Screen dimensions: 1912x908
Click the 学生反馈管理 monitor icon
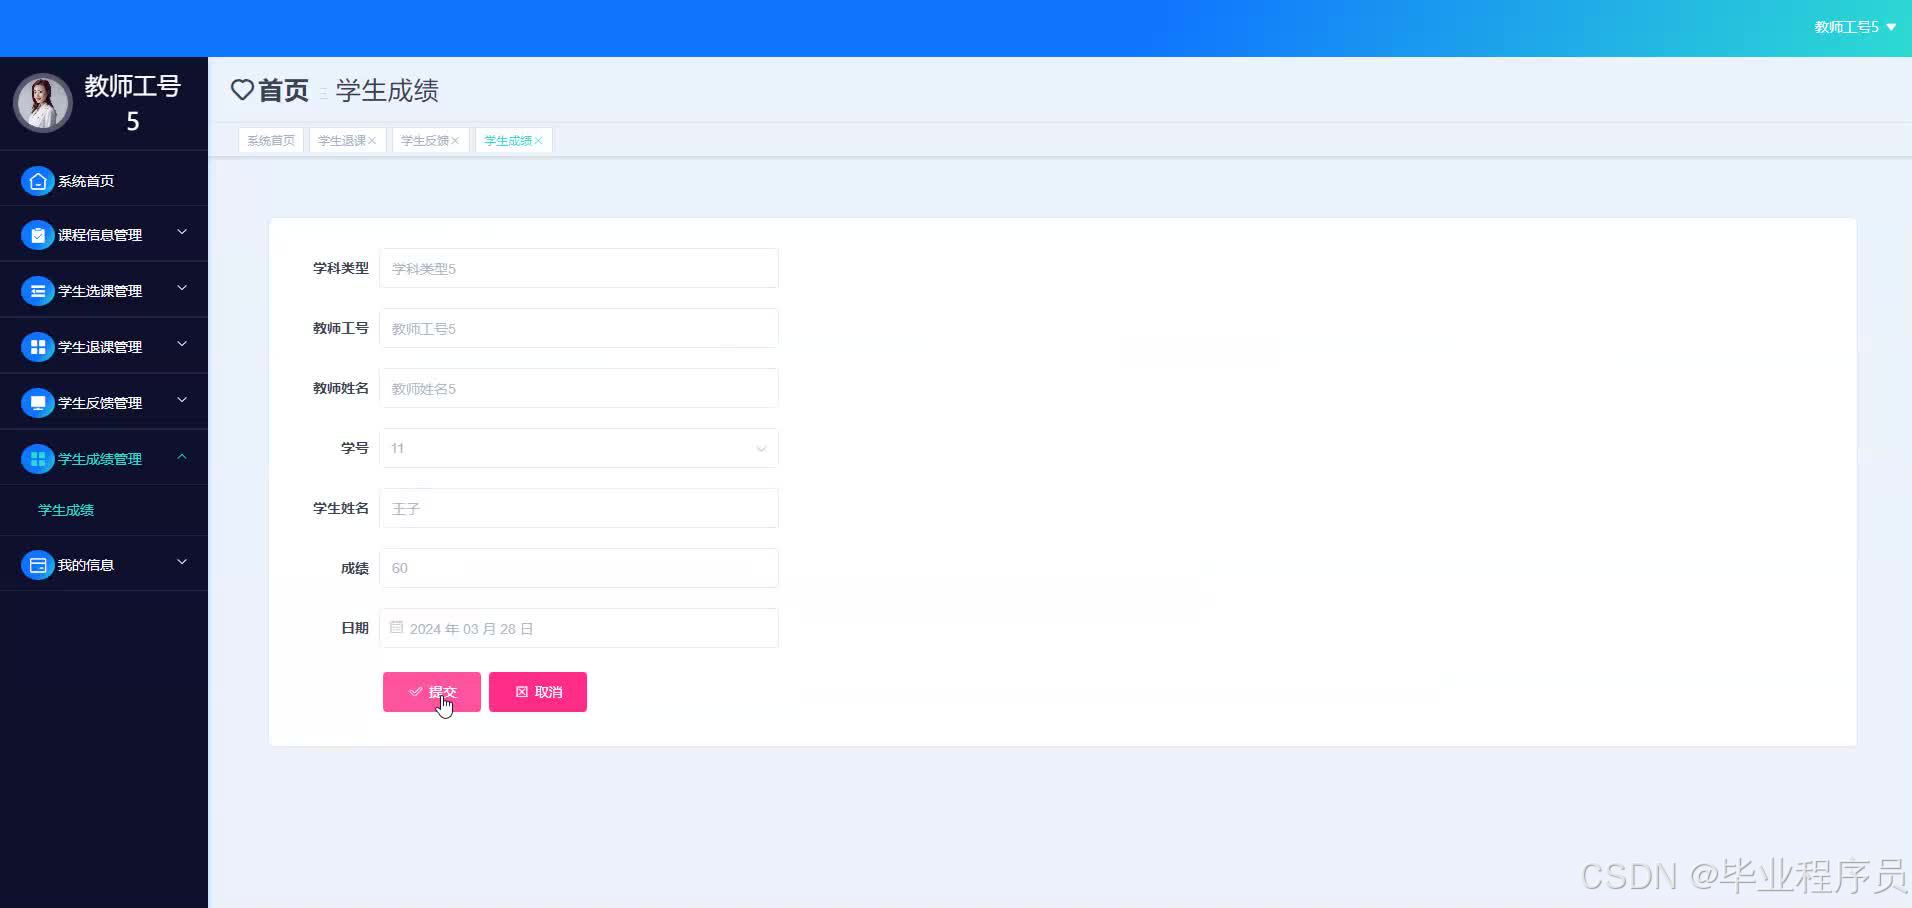pyautogui.click(x=37, y=403)
